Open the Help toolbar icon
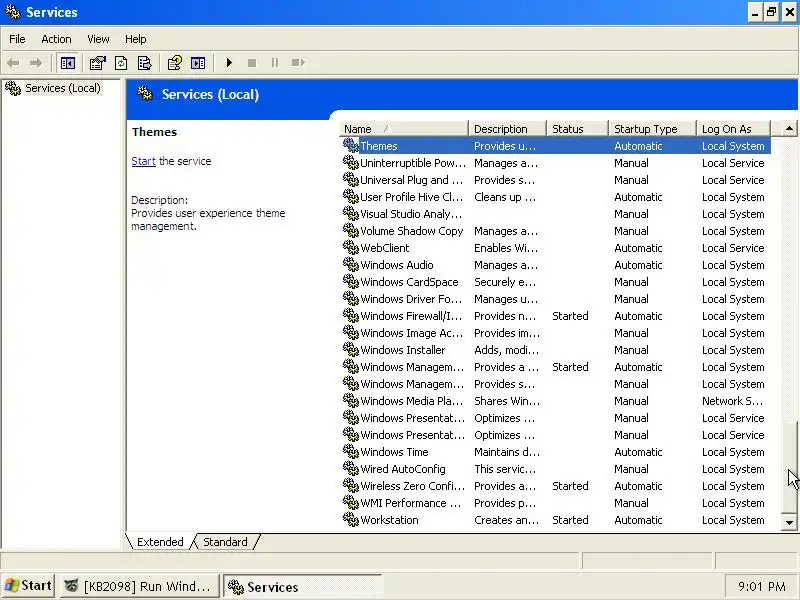The image size is (800, 600). point(174,63)
